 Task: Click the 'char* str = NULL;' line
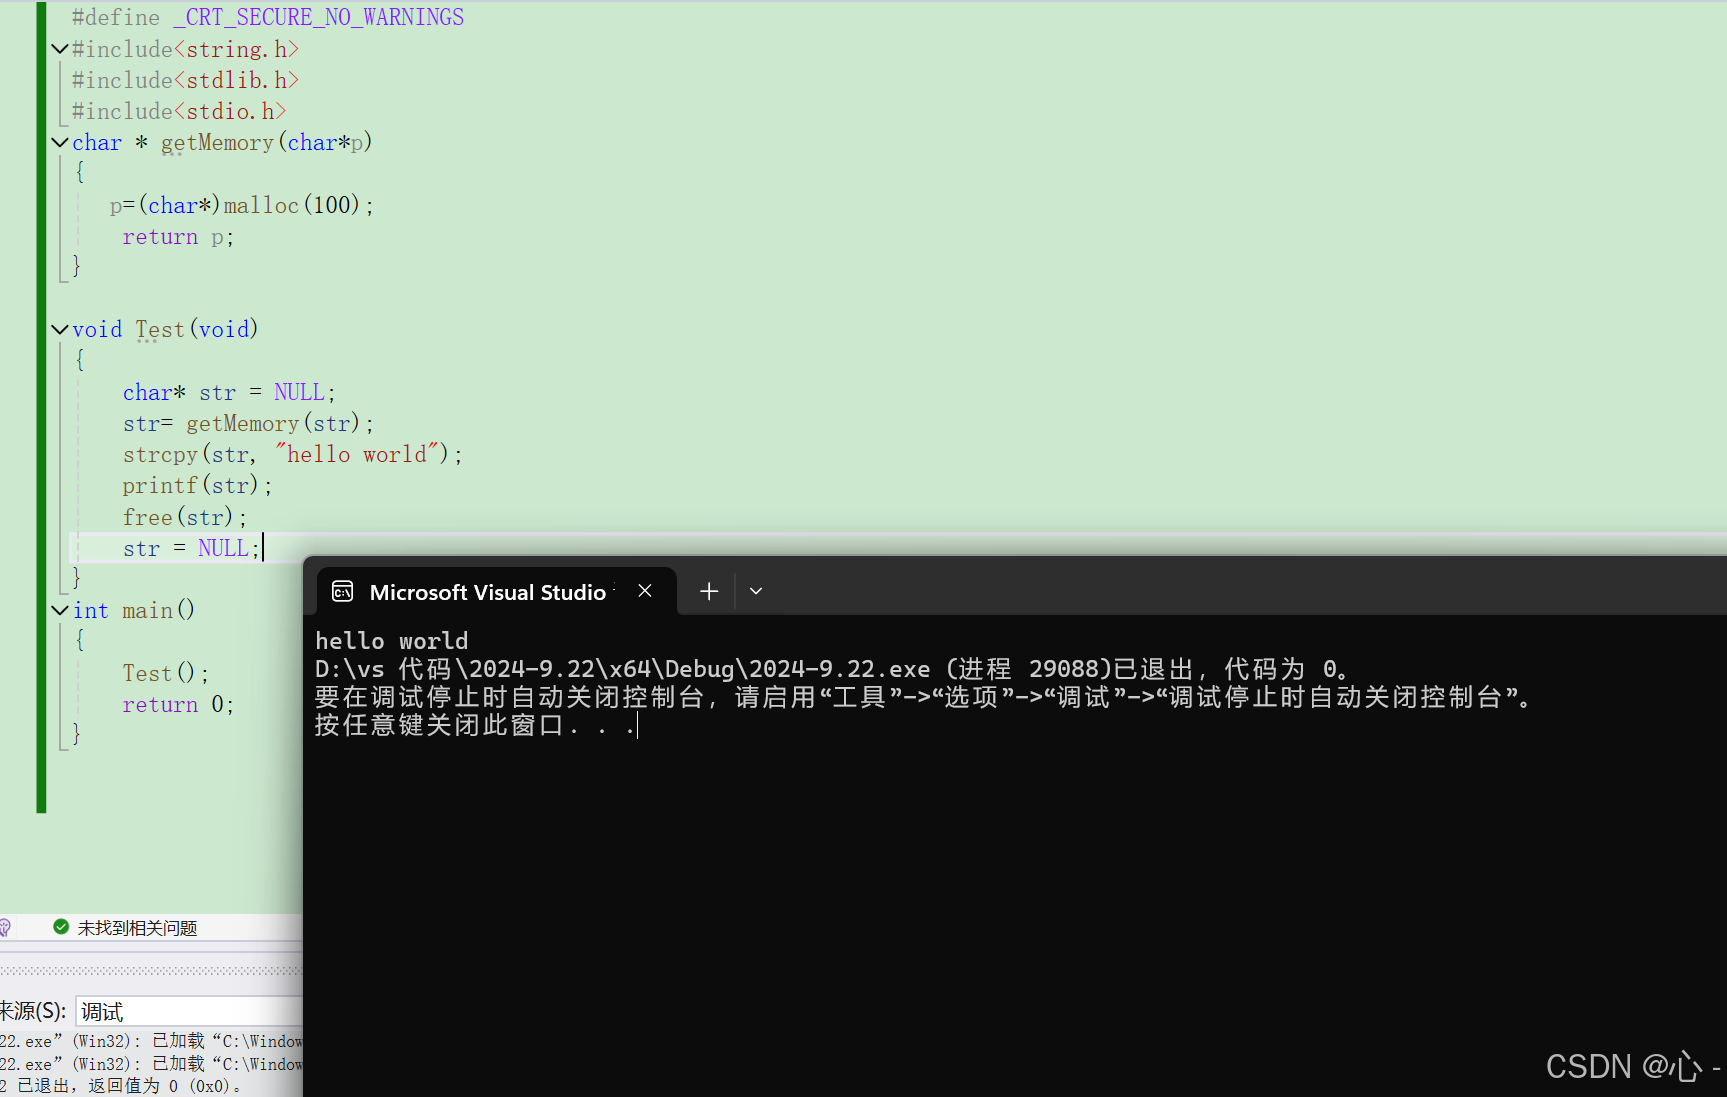point(229,392)
